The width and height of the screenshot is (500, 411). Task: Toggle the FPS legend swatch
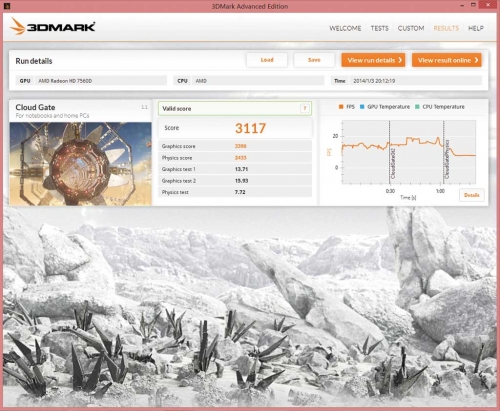tap(341, 107)
